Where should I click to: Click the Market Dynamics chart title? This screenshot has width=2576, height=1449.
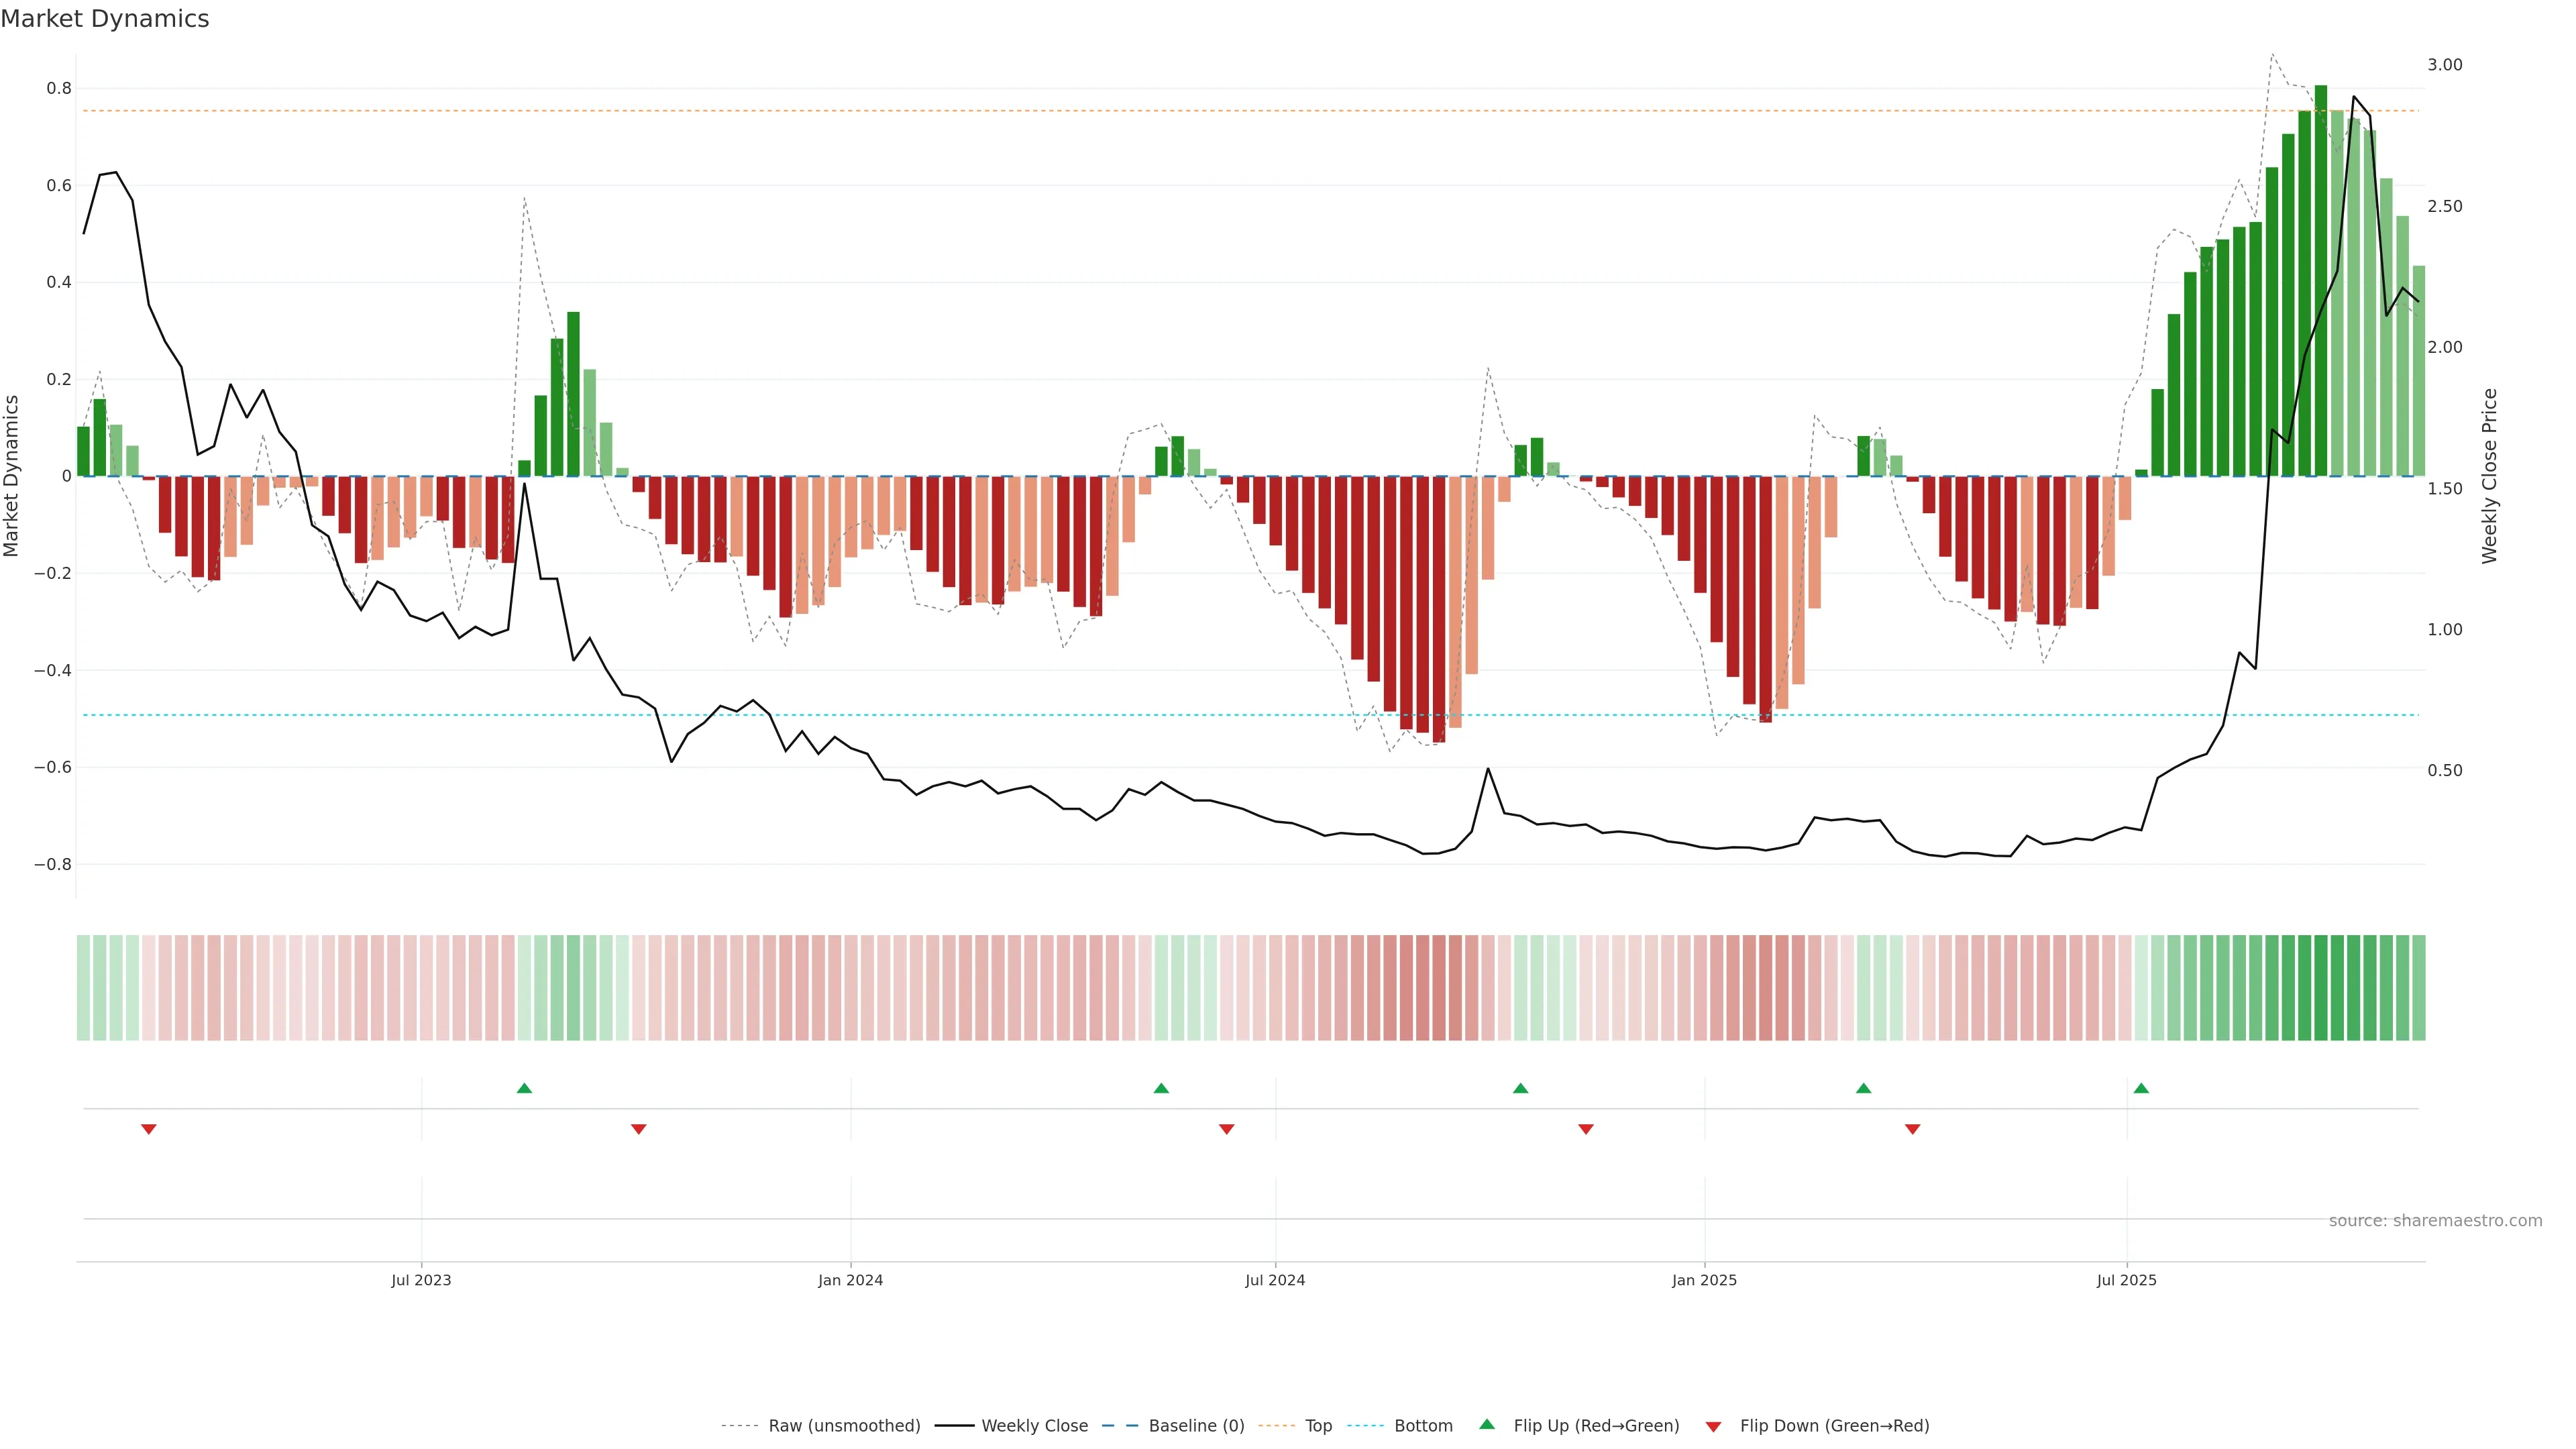[x=105, y=19]
